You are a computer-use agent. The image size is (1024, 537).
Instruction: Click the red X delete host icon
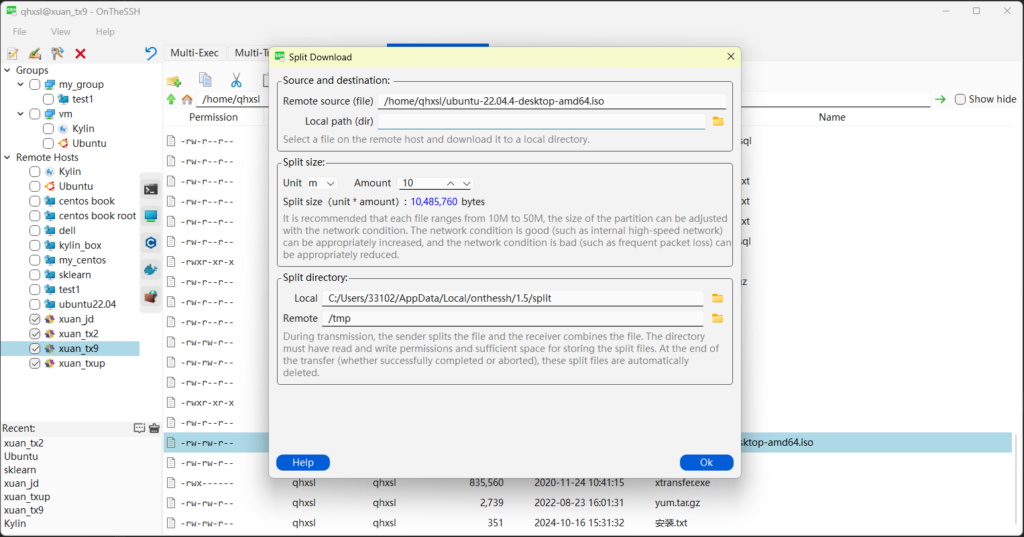[80, 54]
